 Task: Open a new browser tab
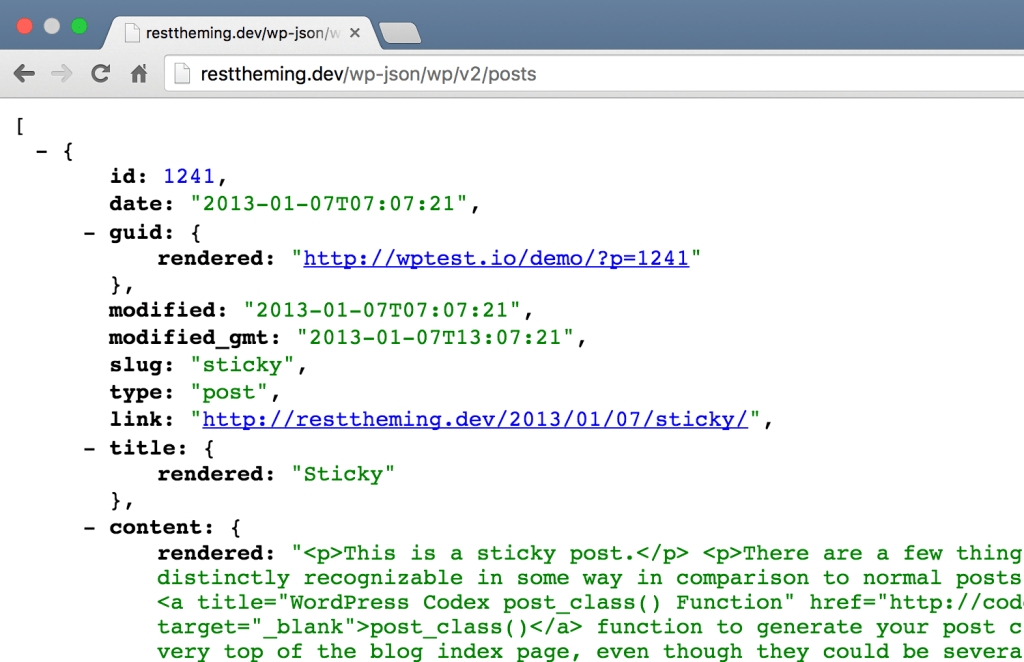(x=400, y=33)
